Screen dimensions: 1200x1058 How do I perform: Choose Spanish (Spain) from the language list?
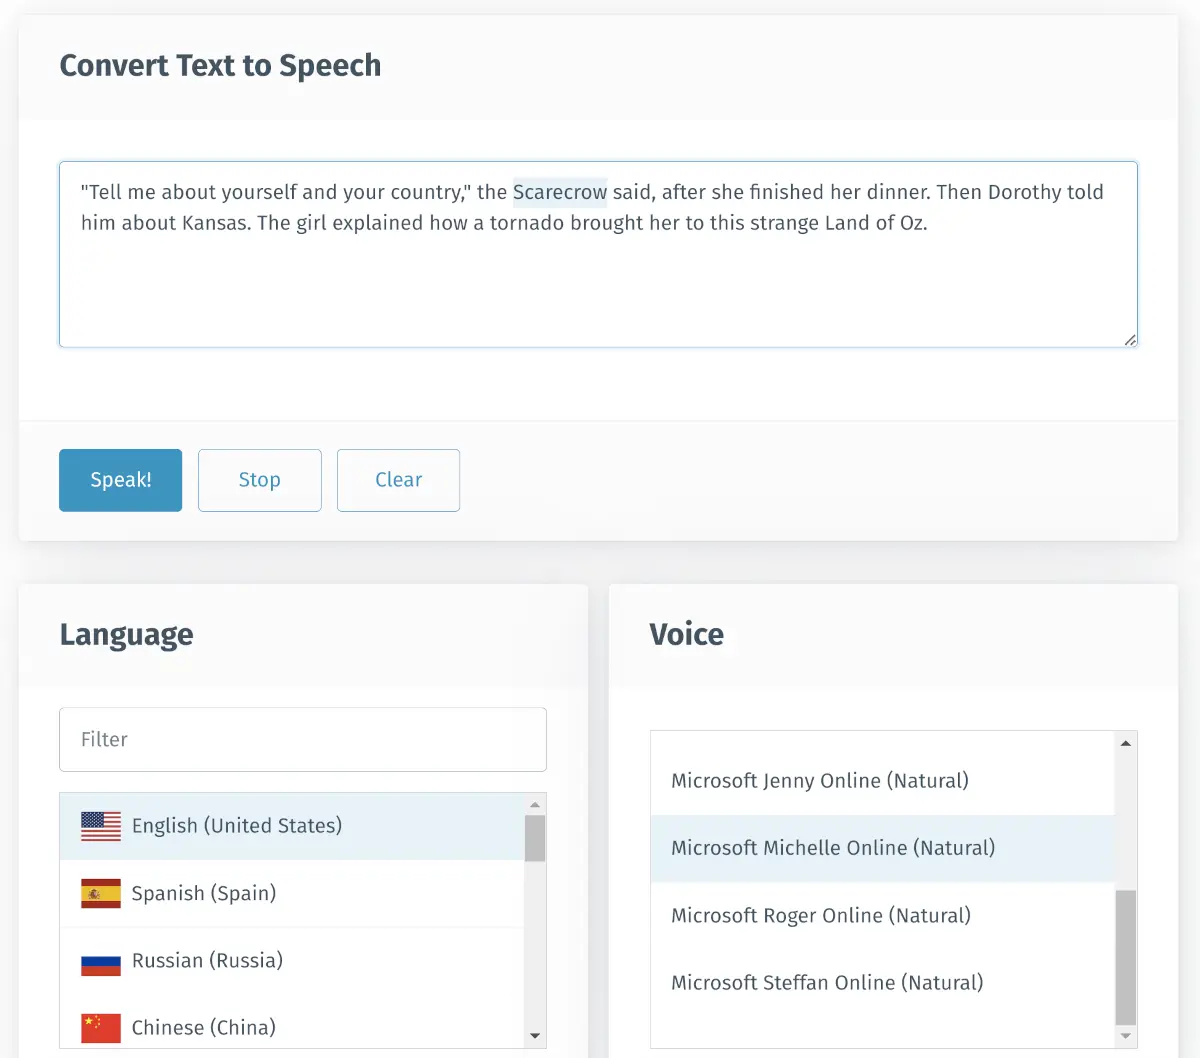[292, 893]
